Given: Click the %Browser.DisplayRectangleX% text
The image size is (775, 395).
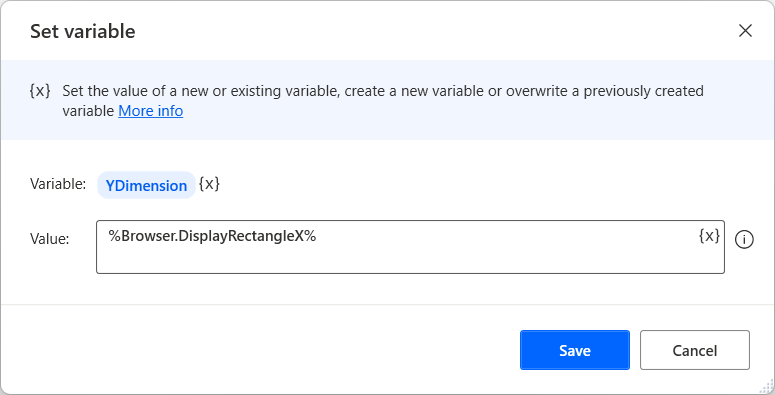Looking at the screenshot, I should tap(212, 236).
